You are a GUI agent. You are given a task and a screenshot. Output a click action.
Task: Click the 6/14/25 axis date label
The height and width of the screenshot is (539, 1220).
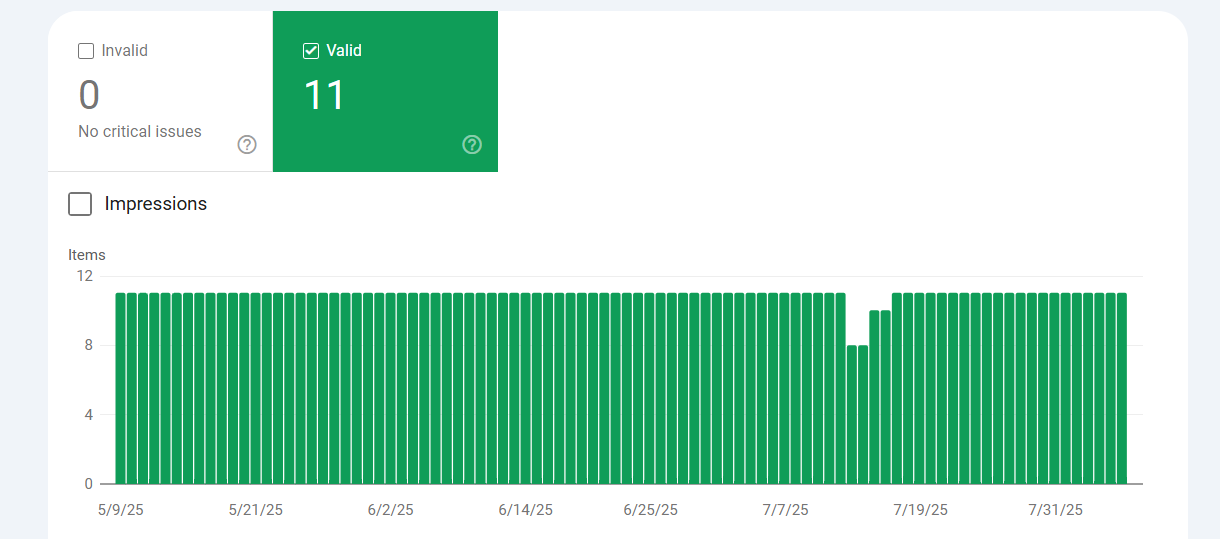(x=525, y=510)
